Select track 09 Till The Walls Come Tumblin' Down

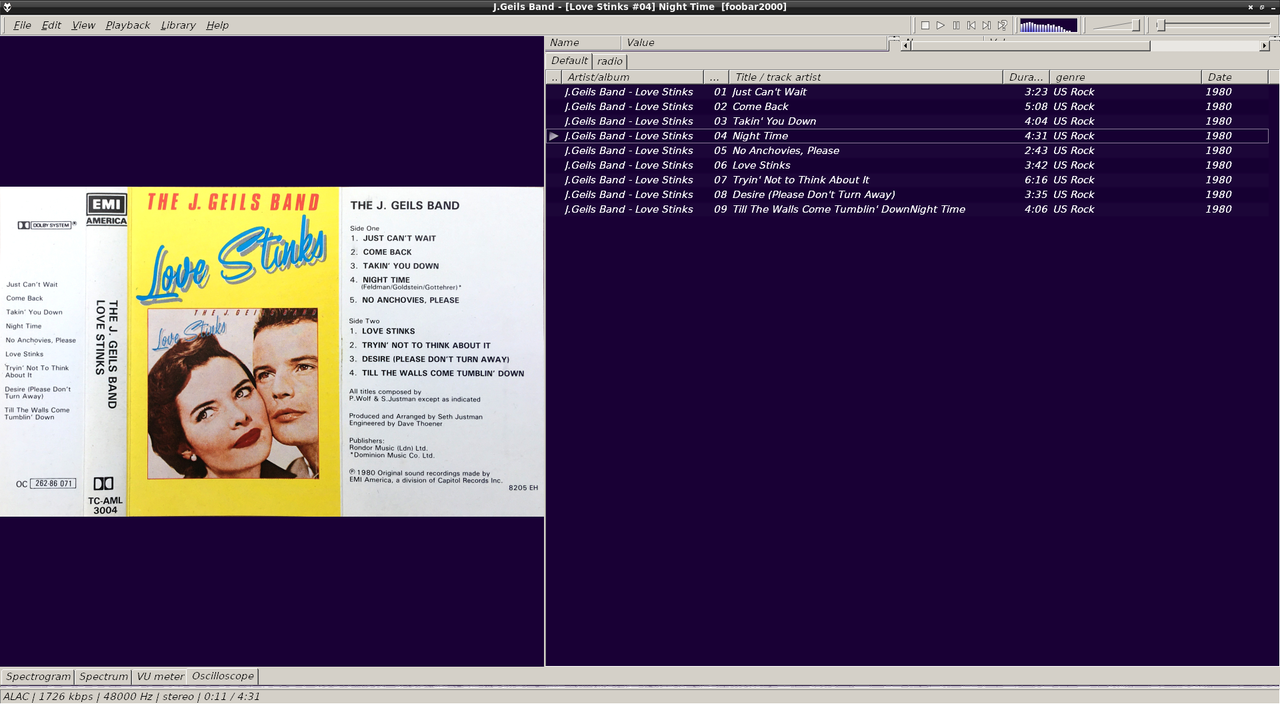907,209
